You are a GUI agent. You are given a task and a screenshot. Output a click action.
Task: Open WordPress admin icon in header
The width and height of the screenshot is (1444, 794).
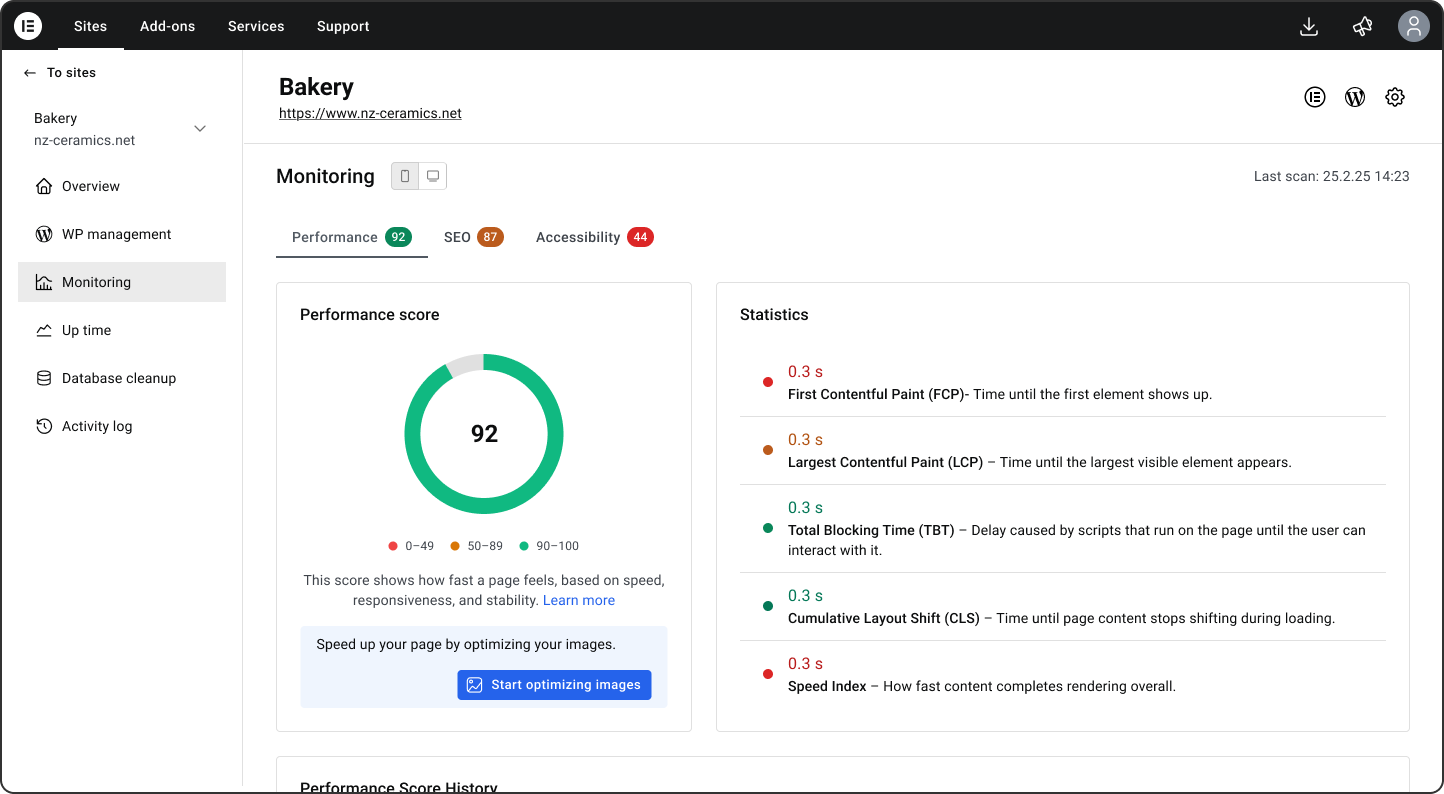click(x=1355, y=97)
